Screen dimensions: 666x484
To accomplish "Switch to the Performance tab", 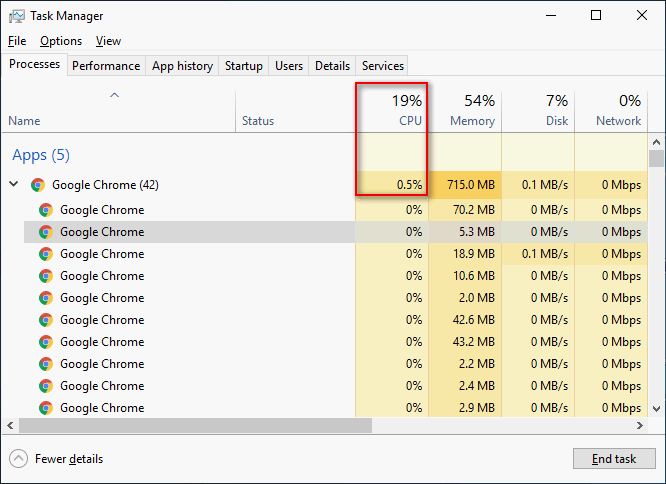I will [x=106, y=66].
